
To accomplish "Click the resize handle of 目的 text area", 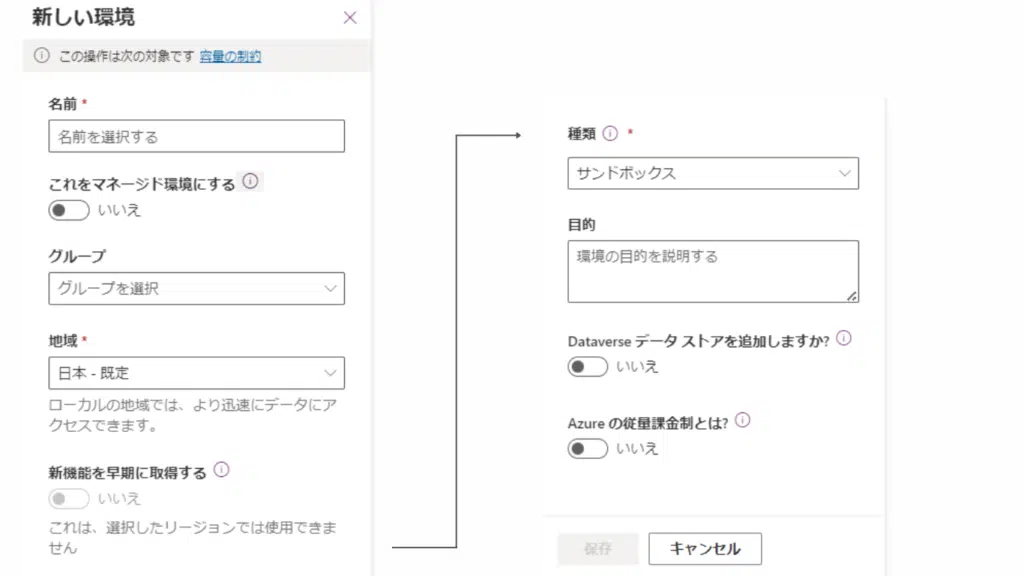I will pos(852,296).
